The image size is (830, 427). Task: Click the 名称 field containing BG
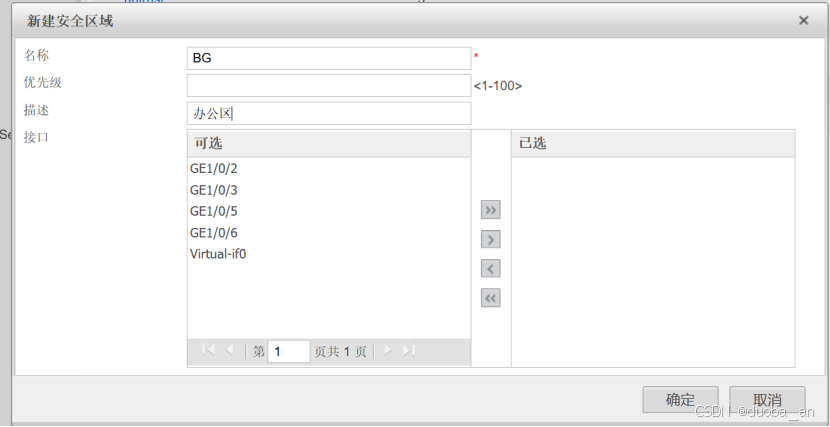[329, 58]
